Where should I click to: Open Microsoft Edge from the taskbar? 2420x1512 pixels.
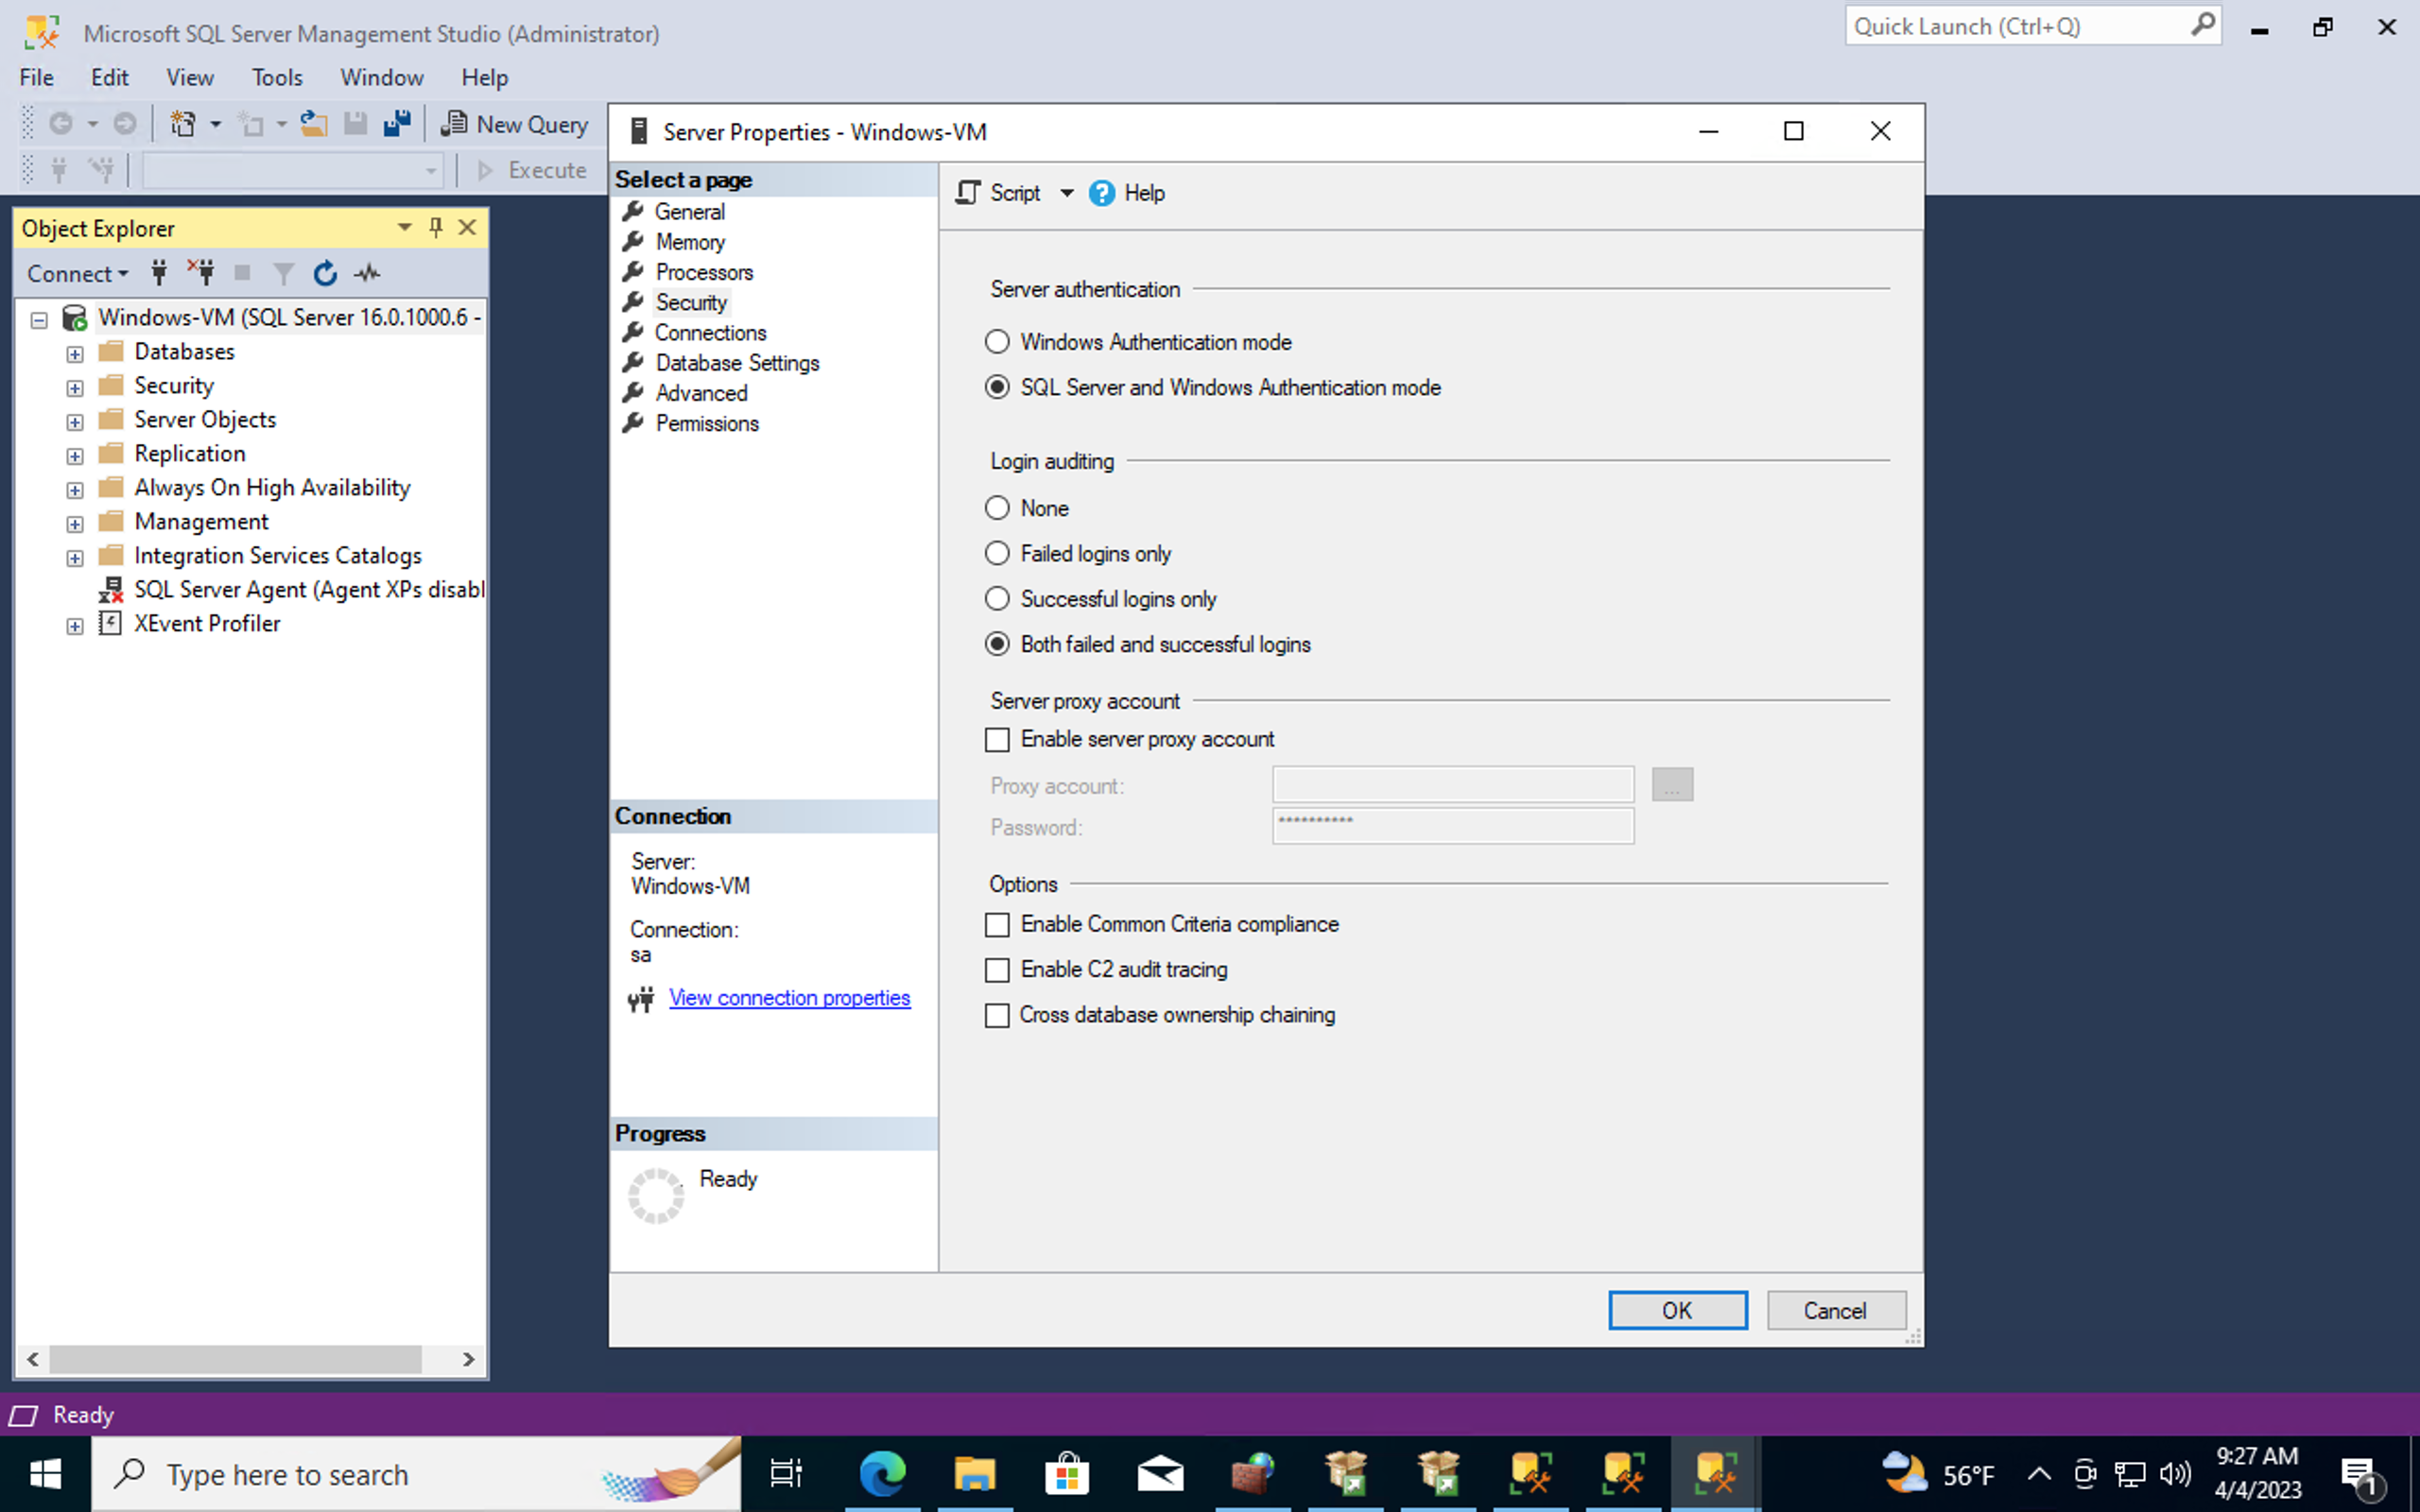coord(883,1474)
